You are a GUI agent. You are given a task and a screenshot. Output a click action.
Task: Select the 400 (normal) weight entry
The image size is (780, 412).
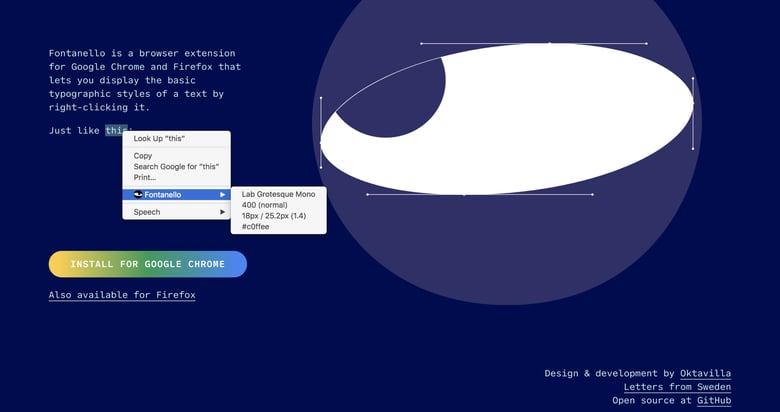click(265, 205)
